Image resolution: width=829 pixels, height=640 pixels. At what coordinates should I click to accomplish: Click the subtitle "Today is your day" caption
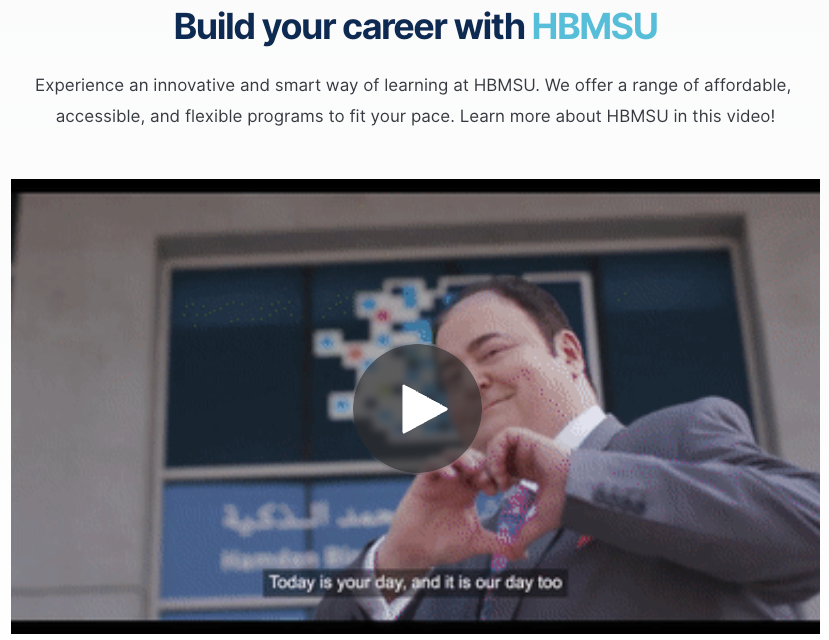click(x=415, y=582)
